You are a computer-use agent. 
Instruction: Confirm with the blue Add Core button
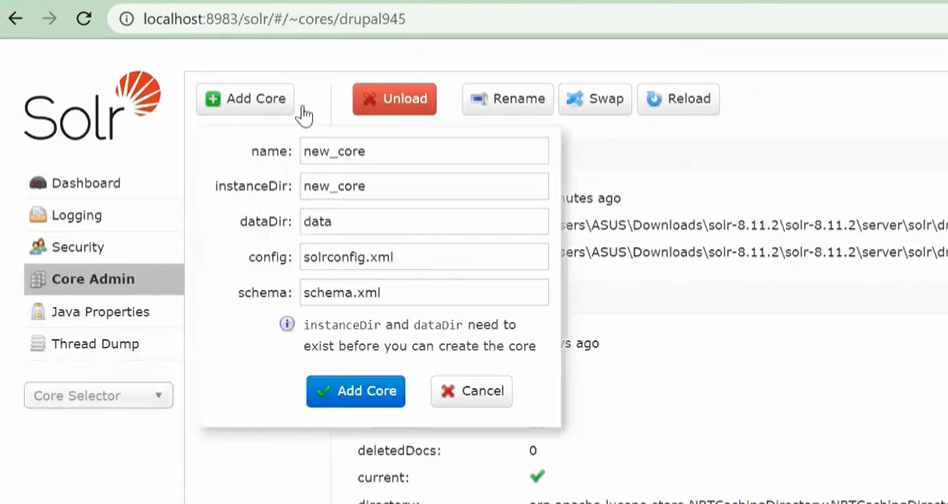356,391
